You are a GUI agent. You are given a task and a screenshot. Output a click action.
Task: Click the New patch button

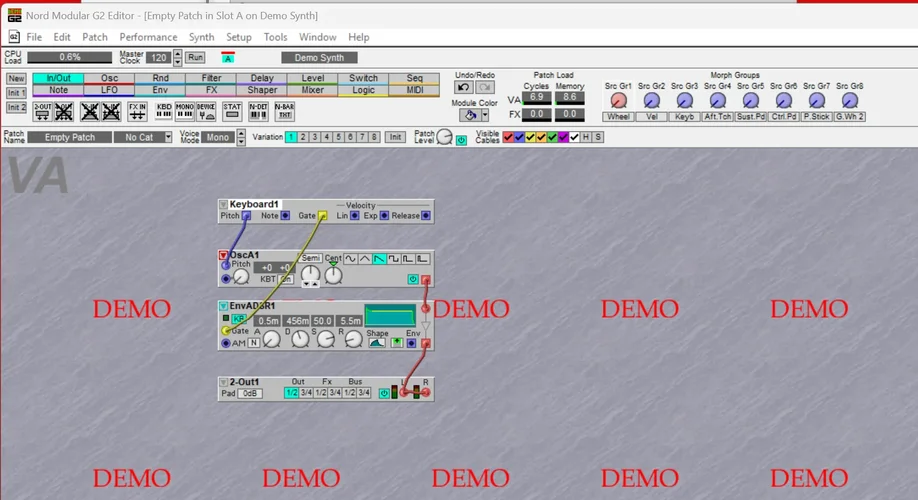pyautogui.click(x=16, y=78)
